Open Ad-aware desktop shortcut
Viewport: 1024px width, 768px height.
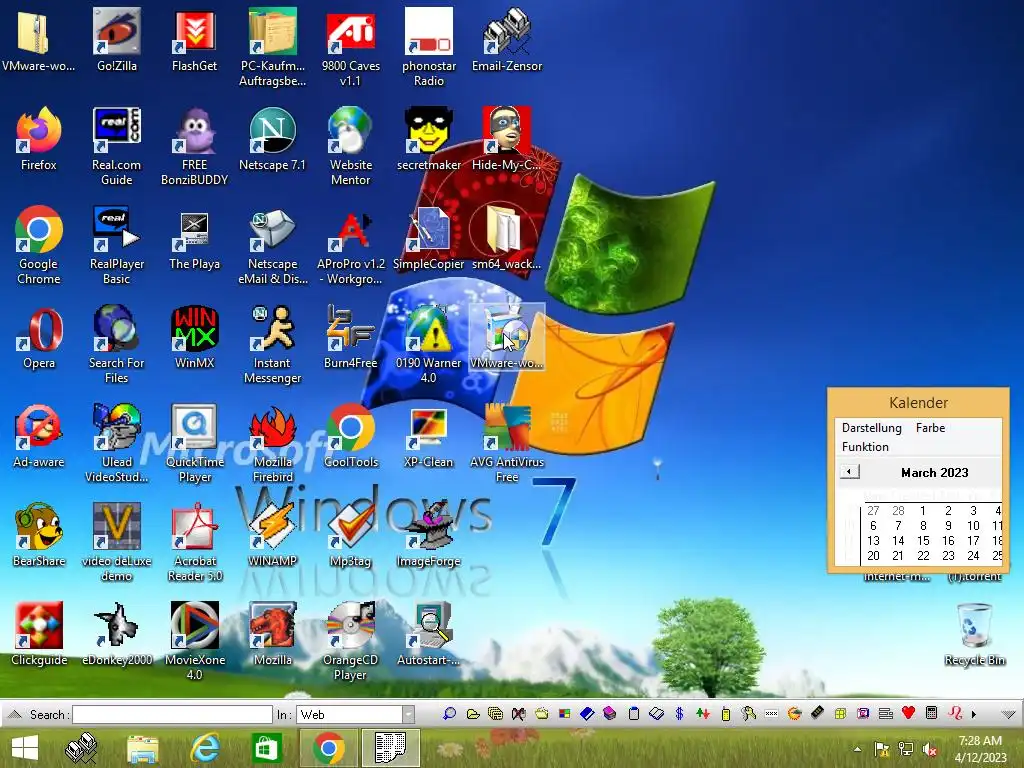(39, 436)
